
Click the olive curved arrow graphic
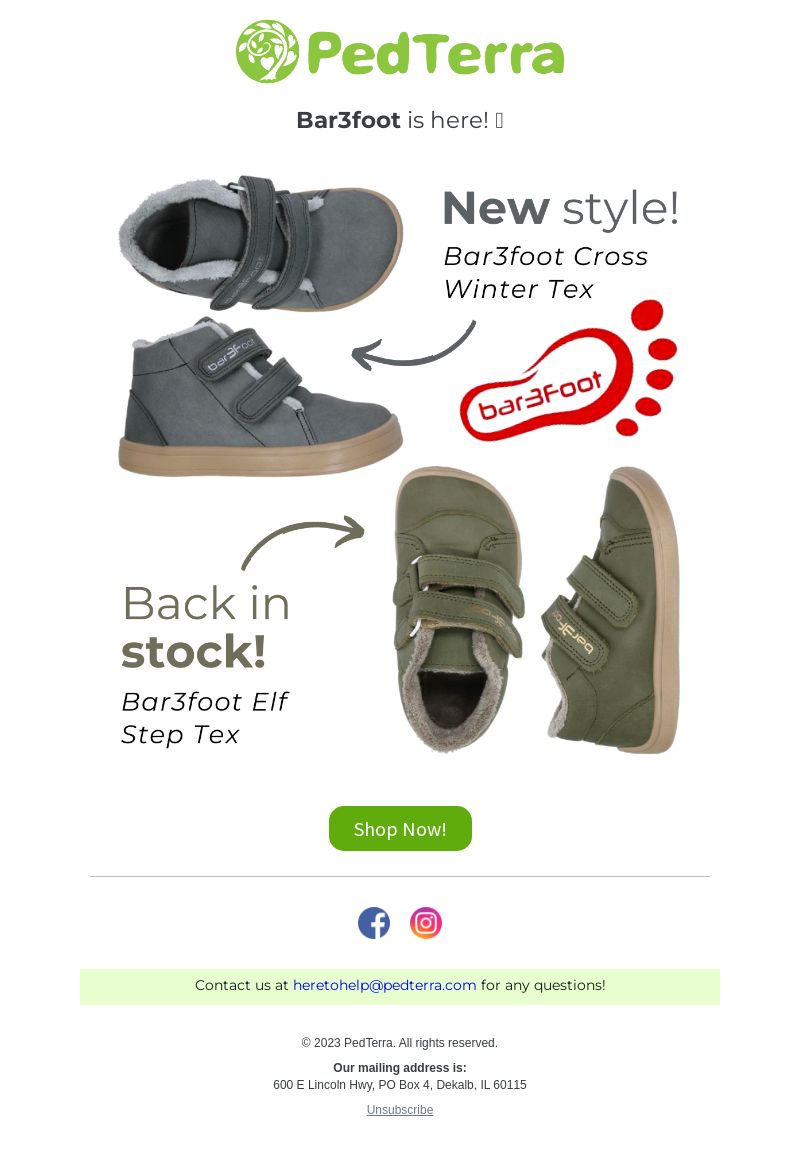303,542
